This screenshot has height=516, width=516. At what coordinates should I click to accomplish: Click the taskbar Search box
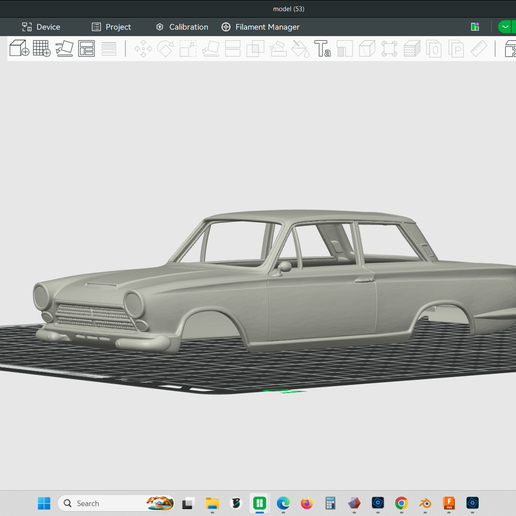tap(117, 503)
